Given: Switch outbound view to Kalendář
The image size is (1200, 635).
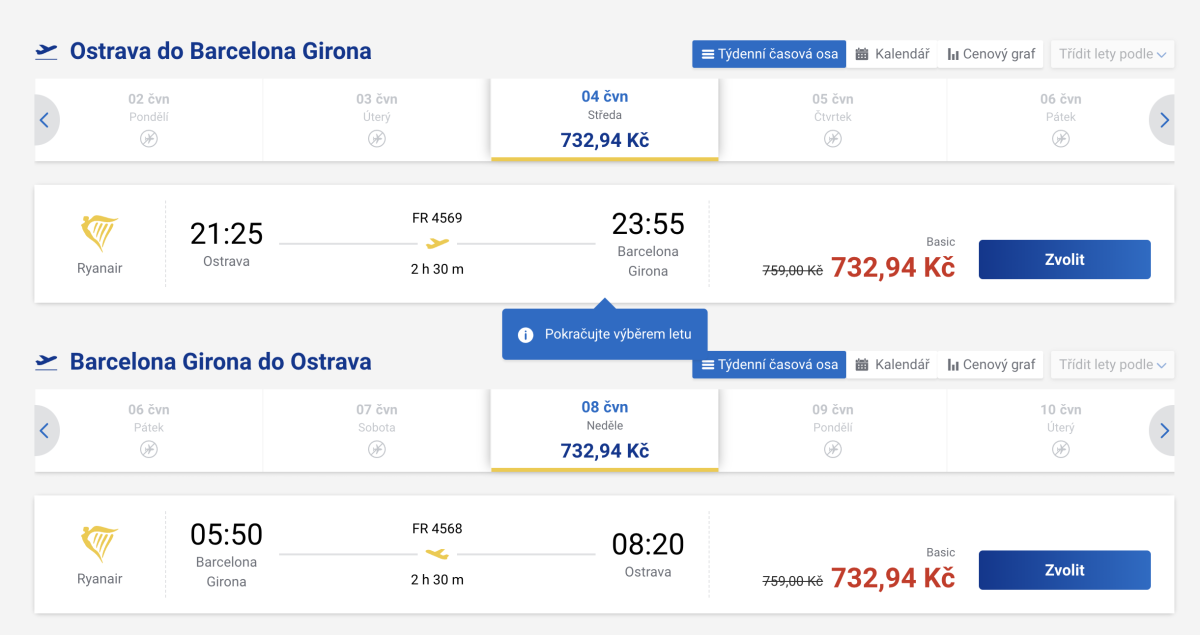Looking at the screenshot, I should point(893,54).
